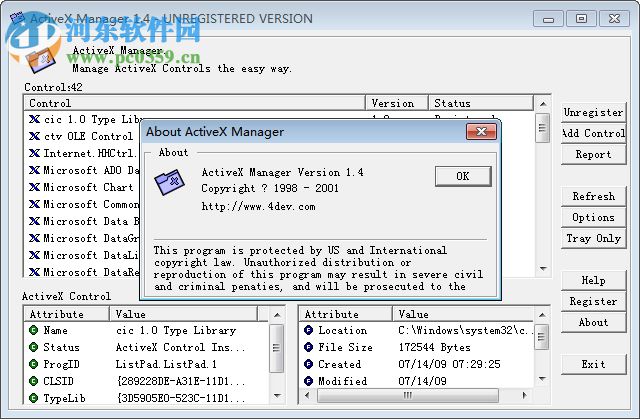Click the C:\Windows\system32 location value
Viewport: 640px width, 419px height.
point(465,330)
